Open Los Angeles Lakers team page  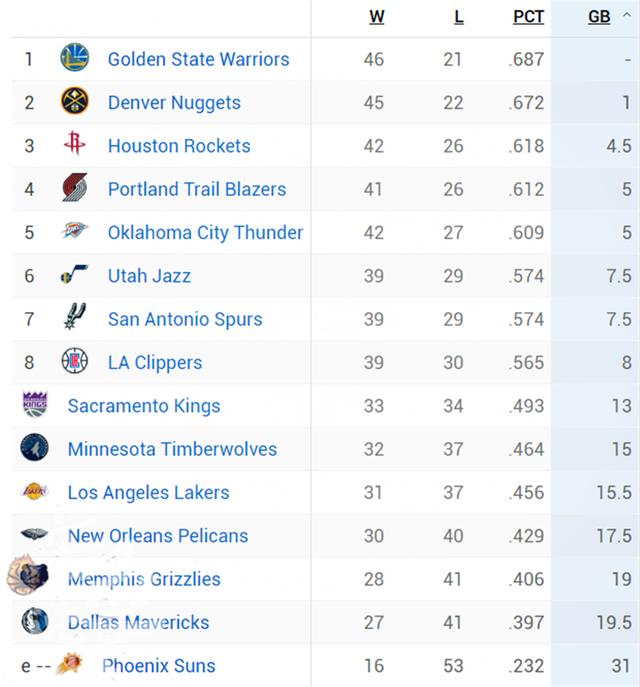tap(149, 492)
